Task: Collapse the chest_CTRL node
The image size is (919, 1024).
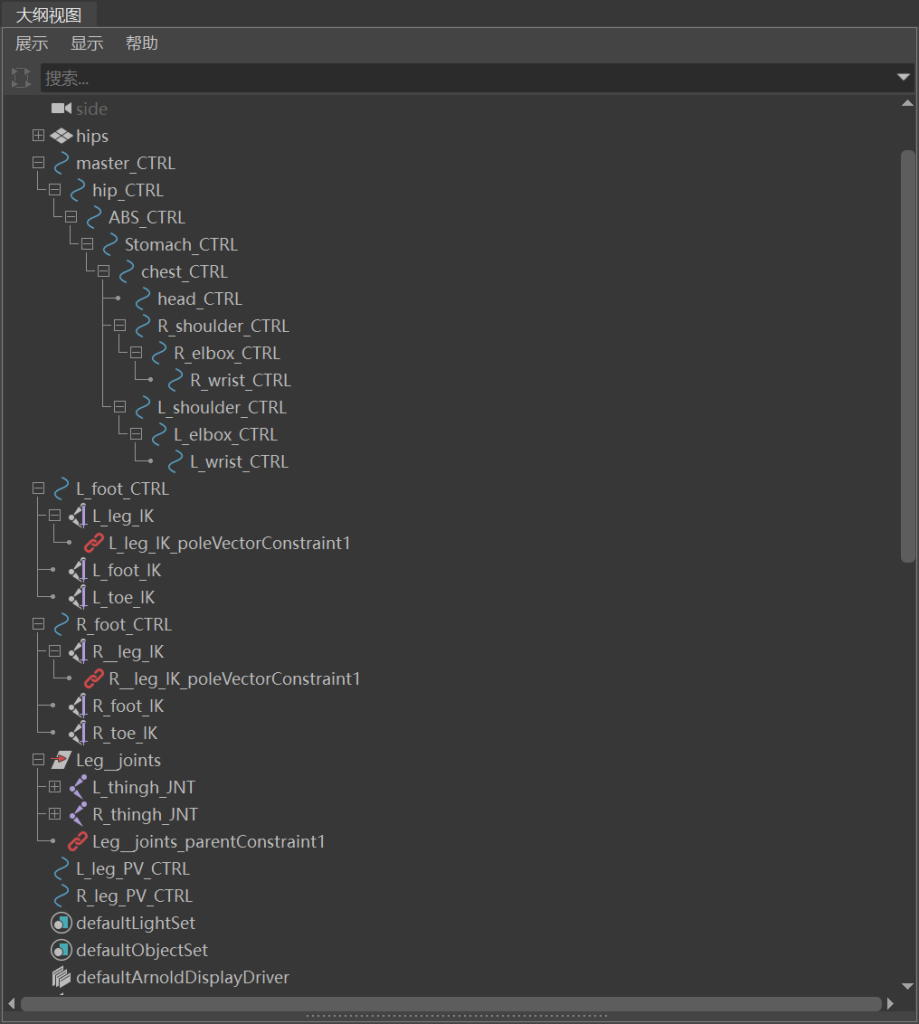Action: (103, 271)
